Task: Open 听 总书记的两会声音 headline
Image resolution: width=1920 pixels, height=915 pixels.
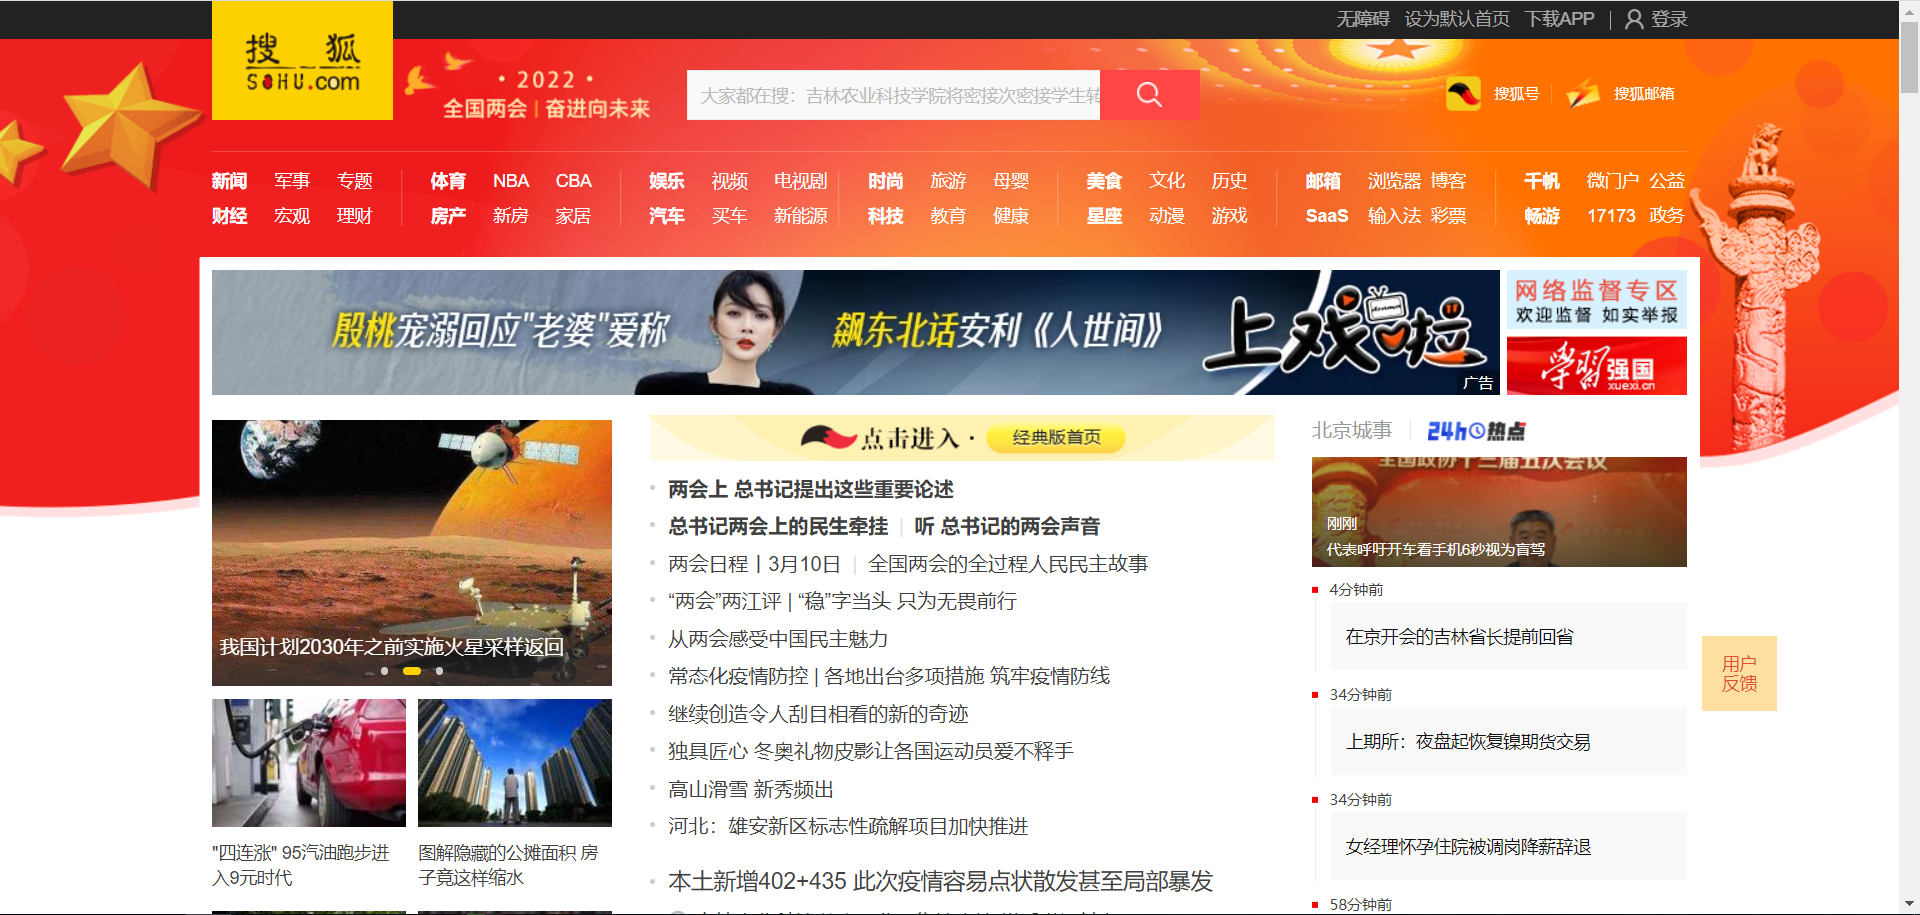Action: tap(1007, 526)
